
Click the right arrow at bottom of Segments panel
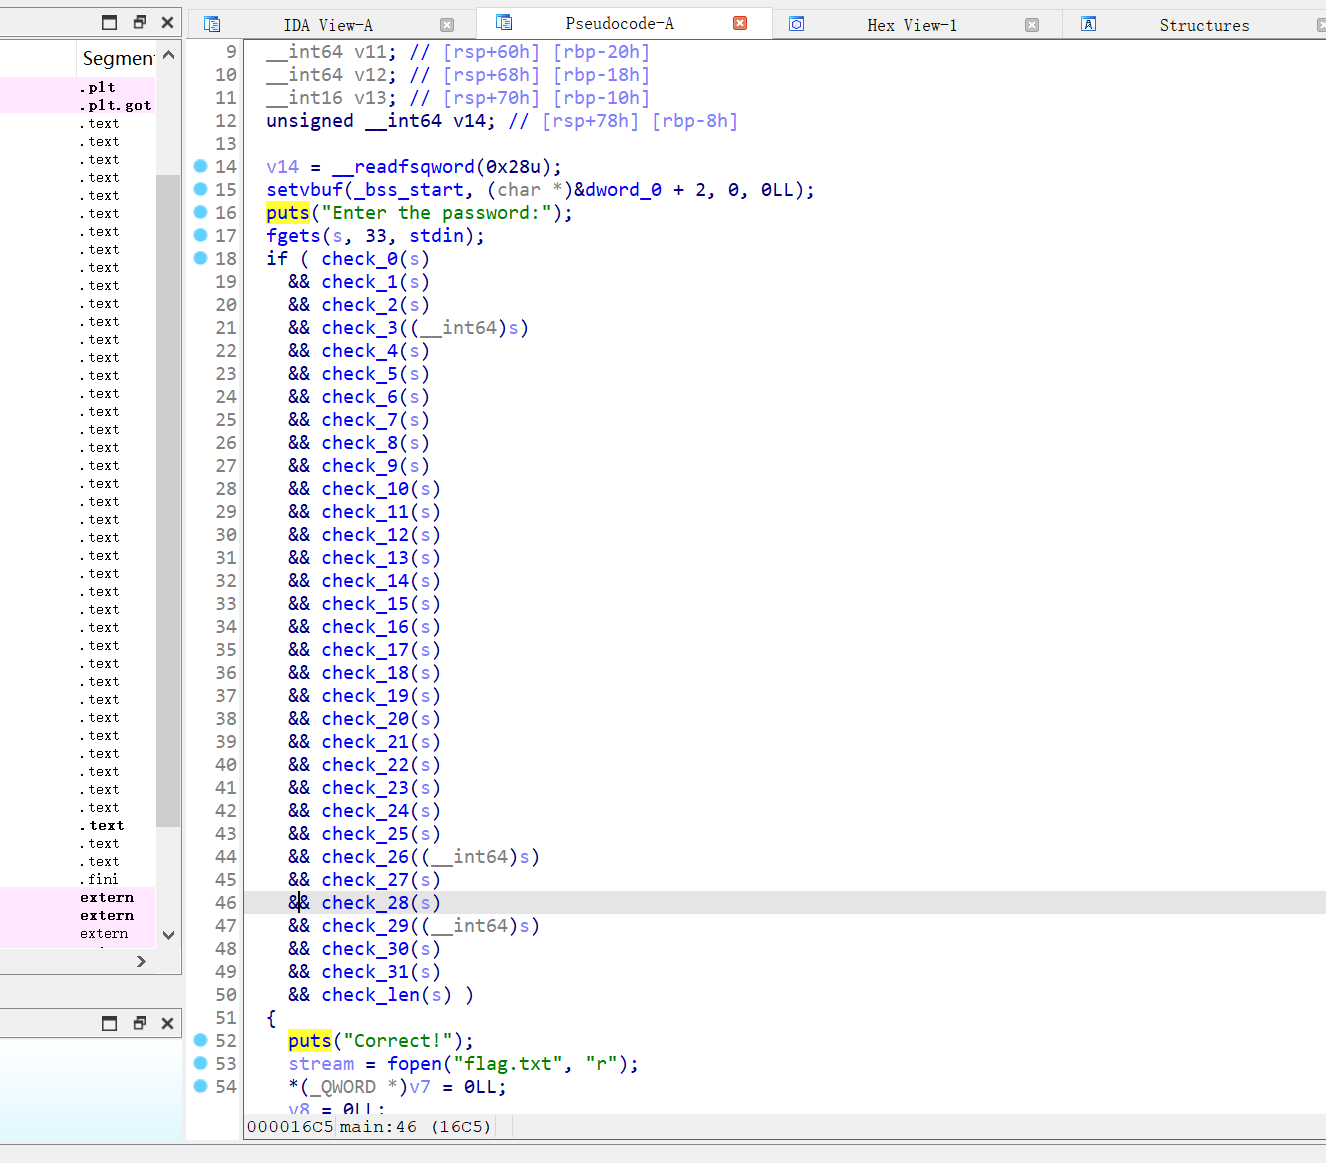(x=140, y=961)
